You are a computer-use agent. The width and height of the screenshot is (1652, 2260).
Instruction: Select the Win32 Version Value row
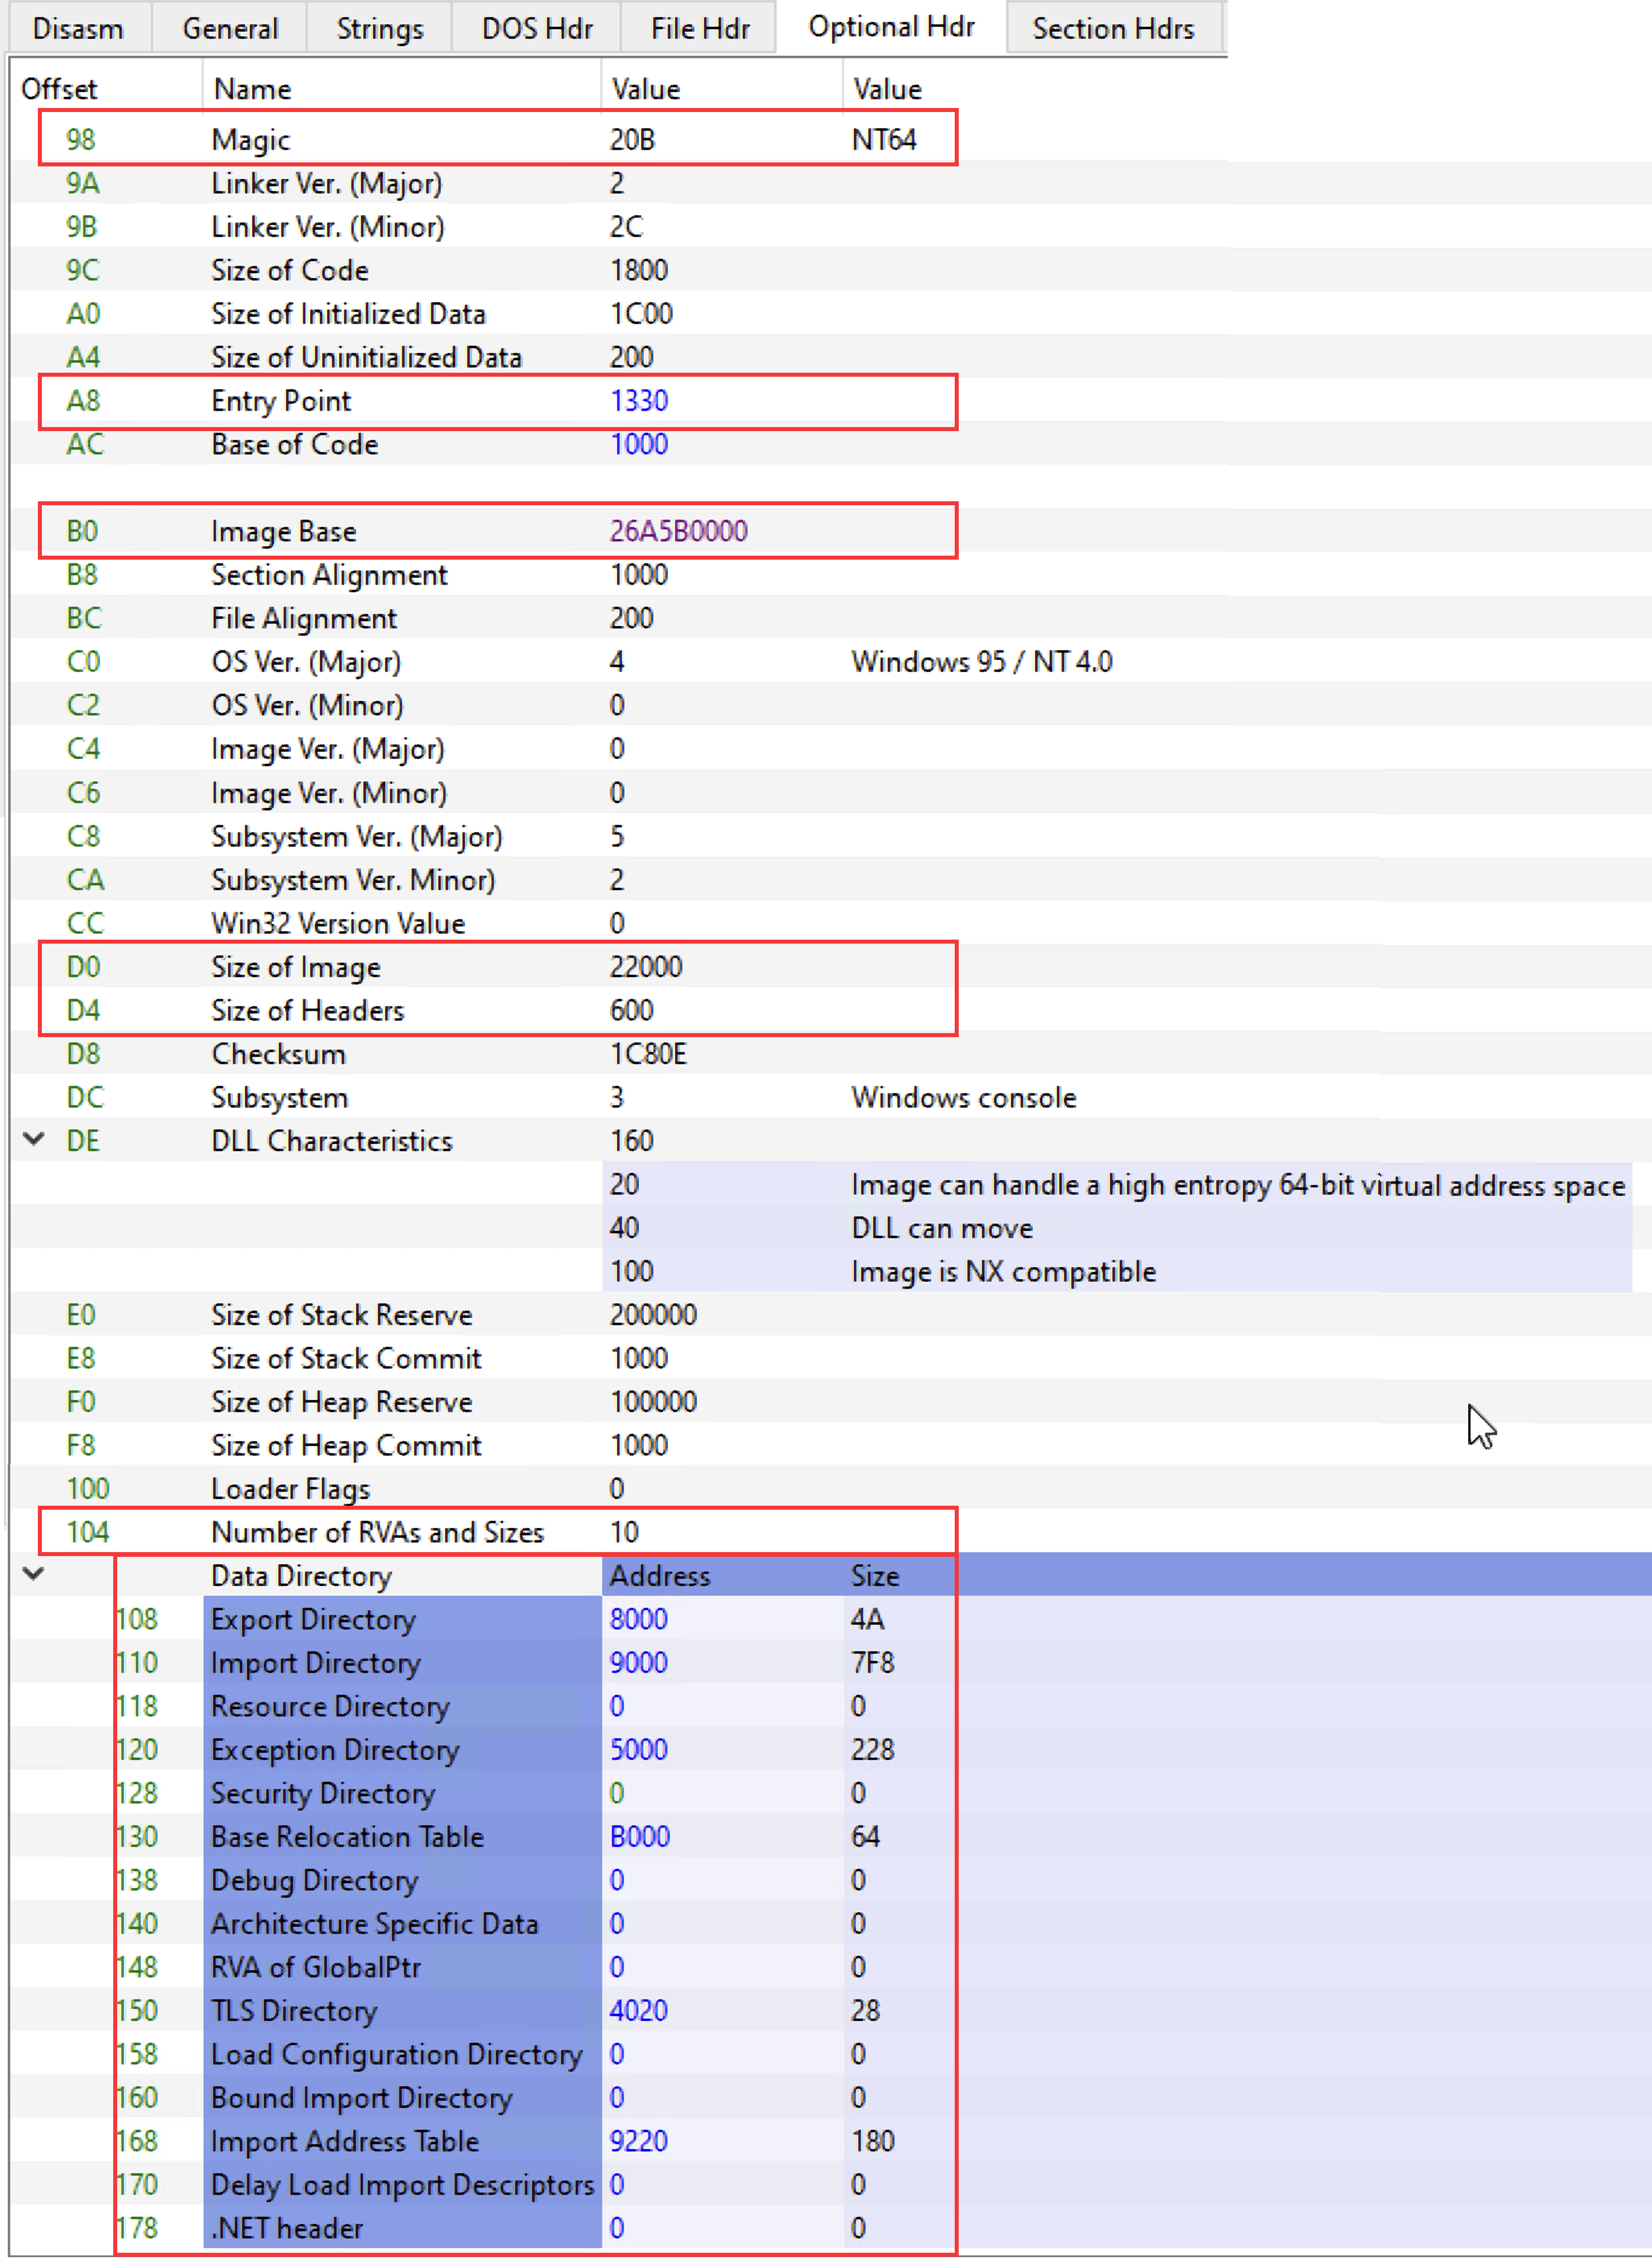pyautogui.click(x=830, y=923)
